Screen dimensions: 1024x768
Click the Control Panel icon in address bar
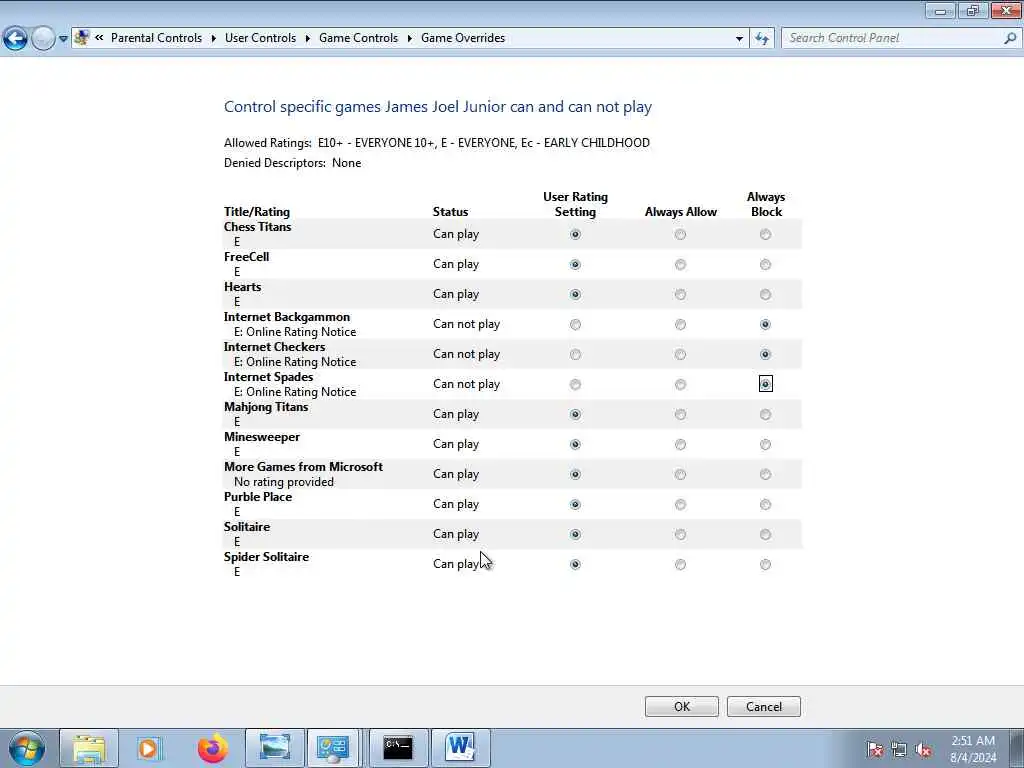tap(82, 38)
